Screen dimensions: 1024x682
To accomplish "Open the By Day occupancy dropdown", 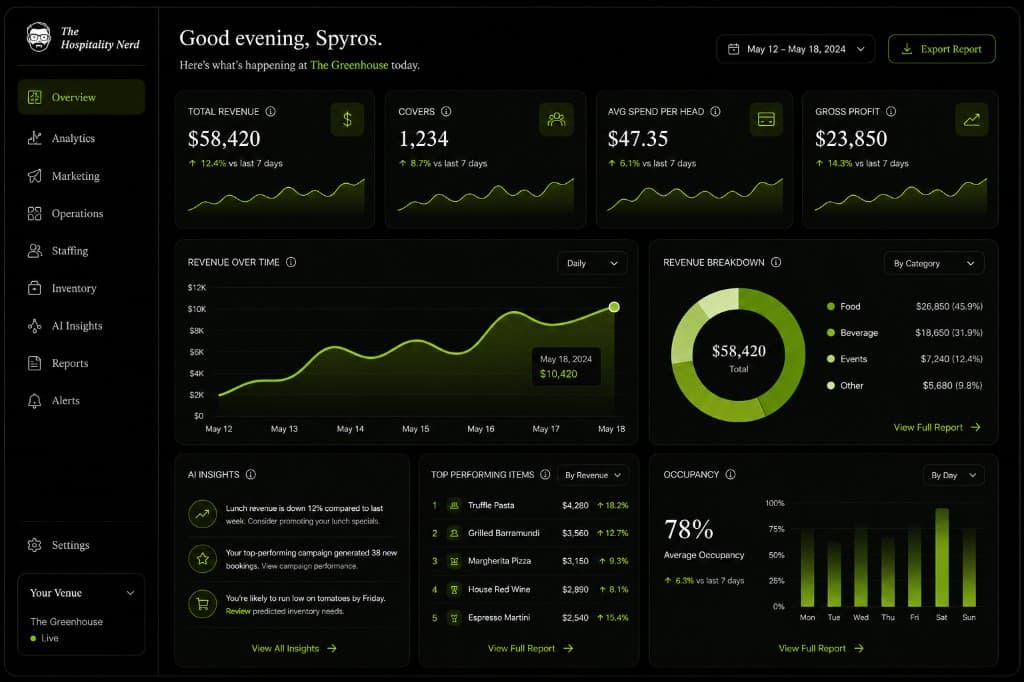I will tap(953, 475).
